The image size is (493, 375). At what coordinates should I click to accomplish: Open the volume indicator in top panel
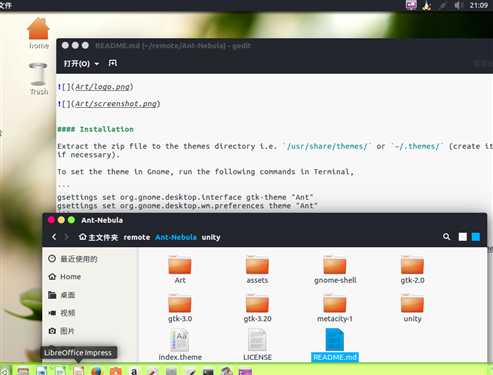coord(459,5)
